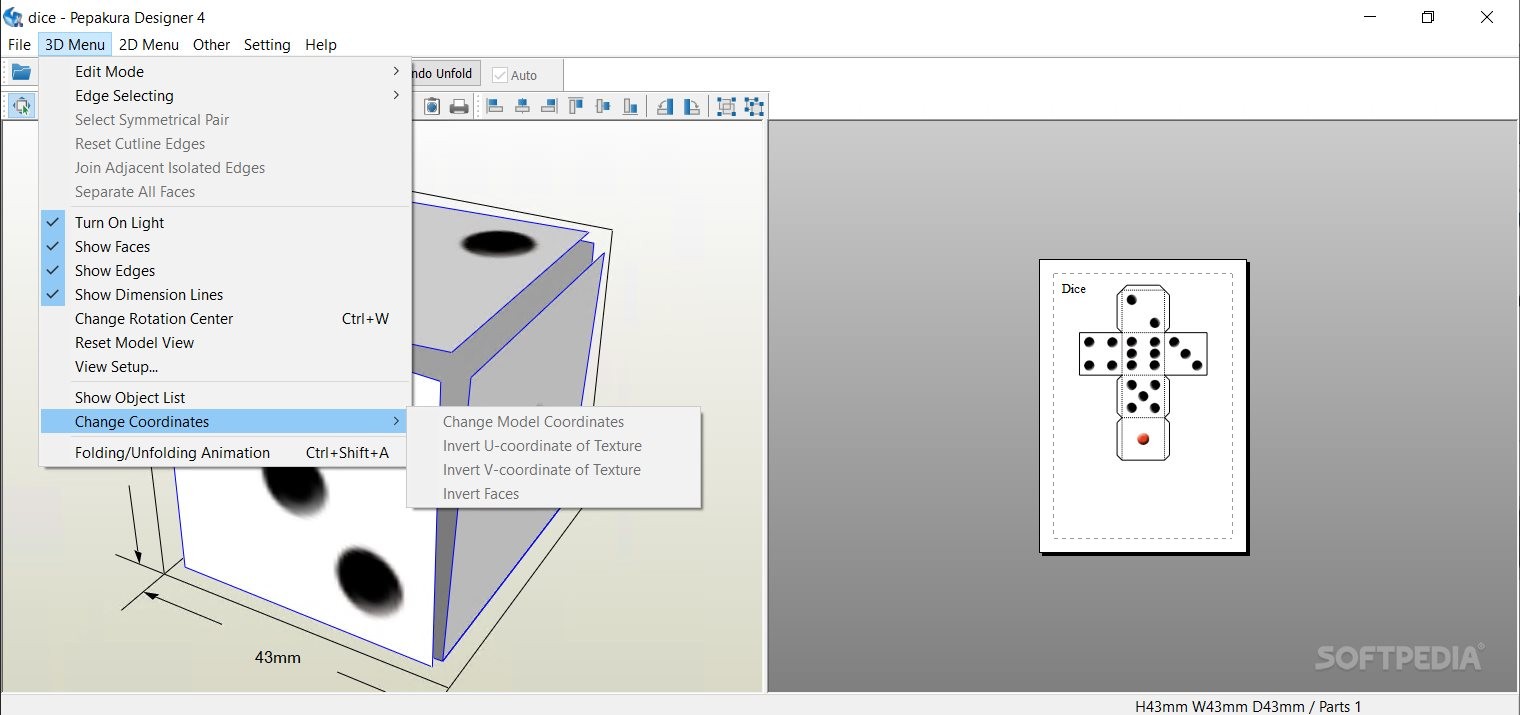Select the rotate/select tool in the 2D toolbar
Image resolution: width=1520 pixels, height=715 pixels.
coord(21,106)
